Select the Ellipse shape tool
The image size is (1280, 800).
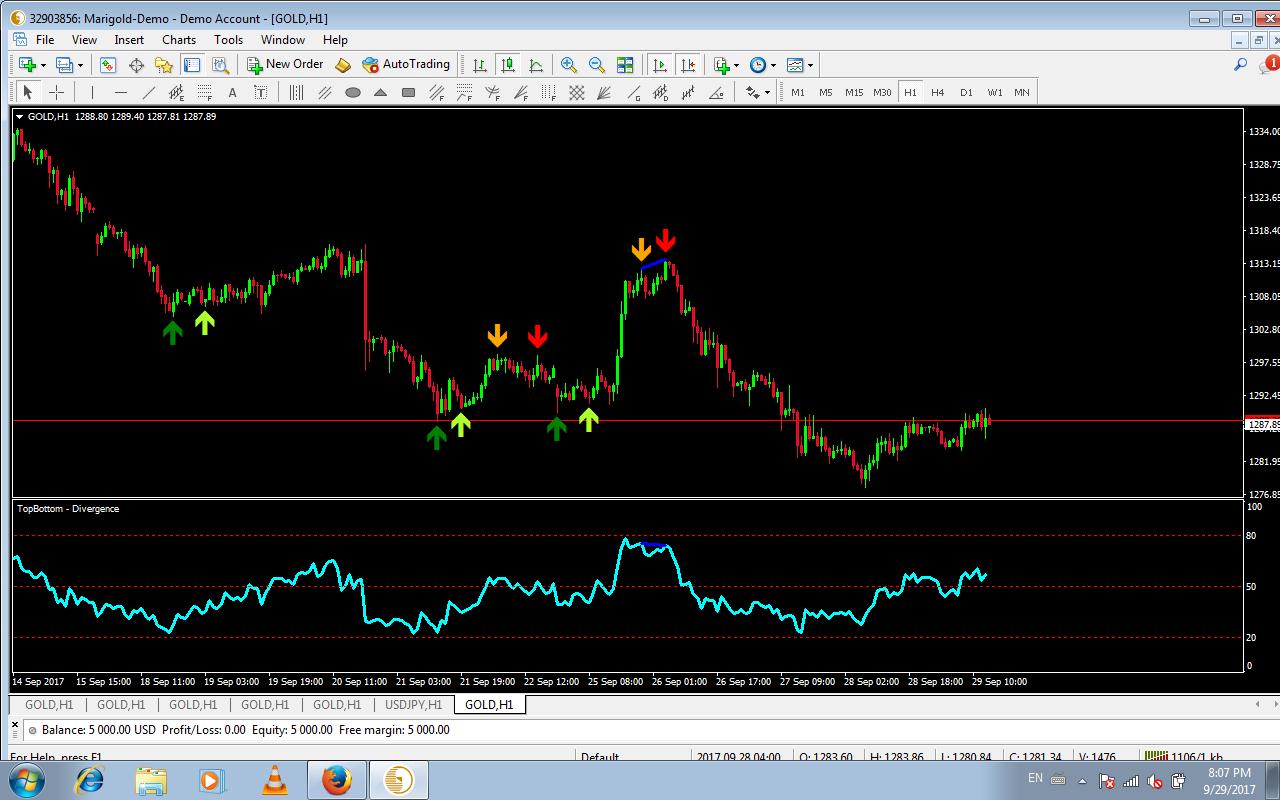coord(352,92)
